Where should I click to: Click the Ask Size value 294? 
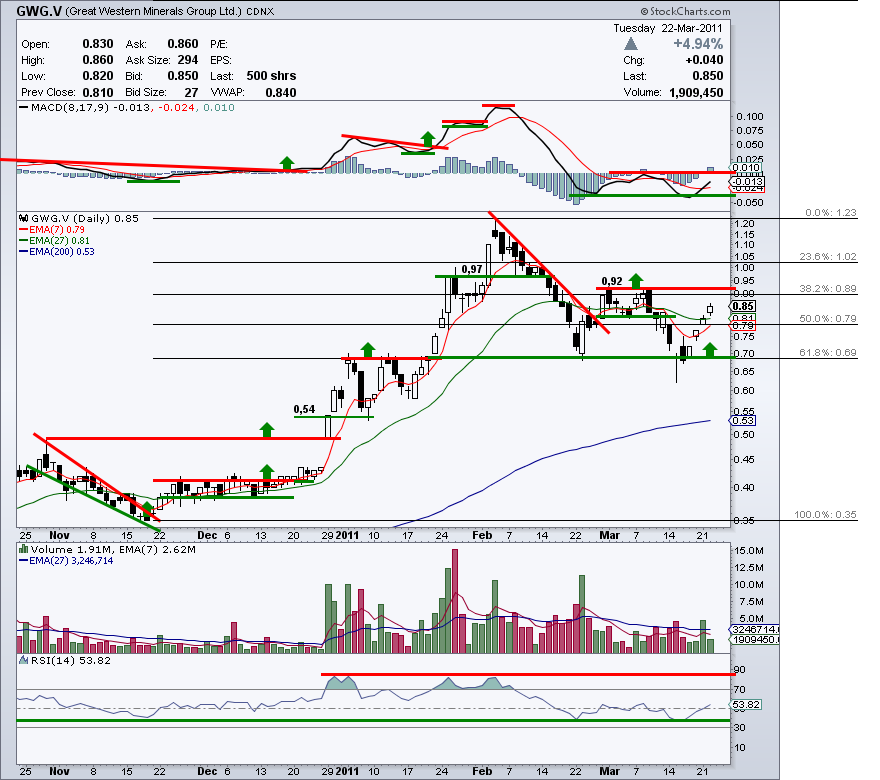point(188,60)
